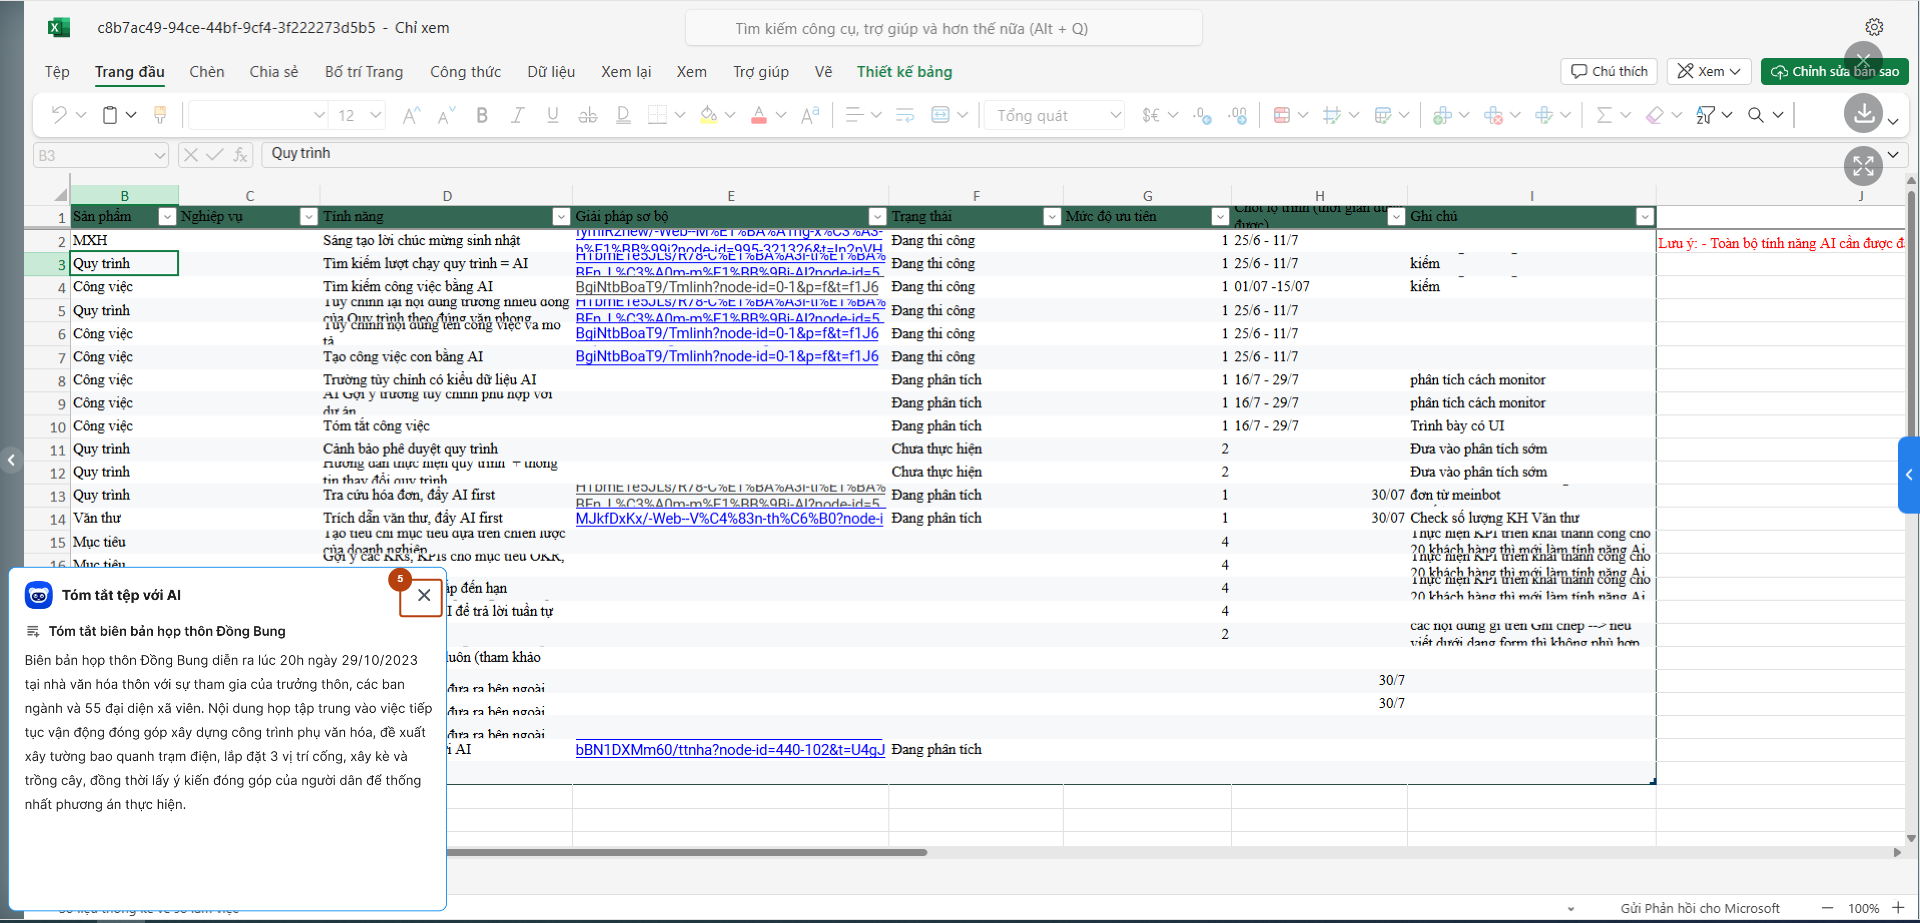The height and width of the screenshot is (923, 1920).
Task: Click the download overlay icon
Action: (1863, 114)
